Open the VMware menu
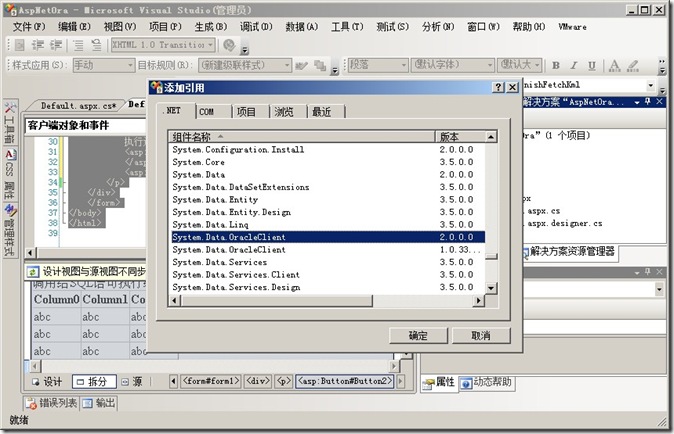 [x=572, y=27]
